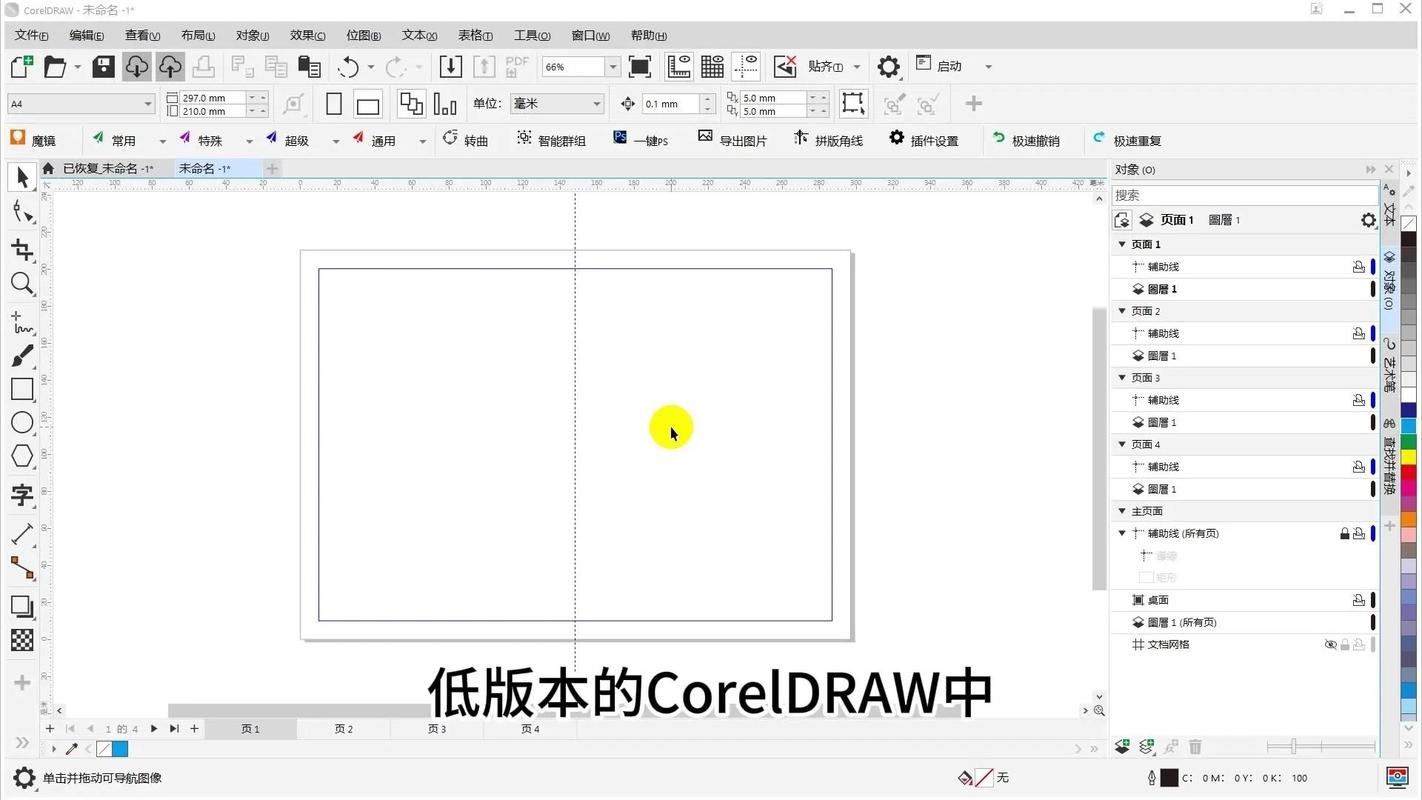The height and width of the screenshot is (800, 1422).
Task: Click the 拼版角线 button
Action: 830,140
